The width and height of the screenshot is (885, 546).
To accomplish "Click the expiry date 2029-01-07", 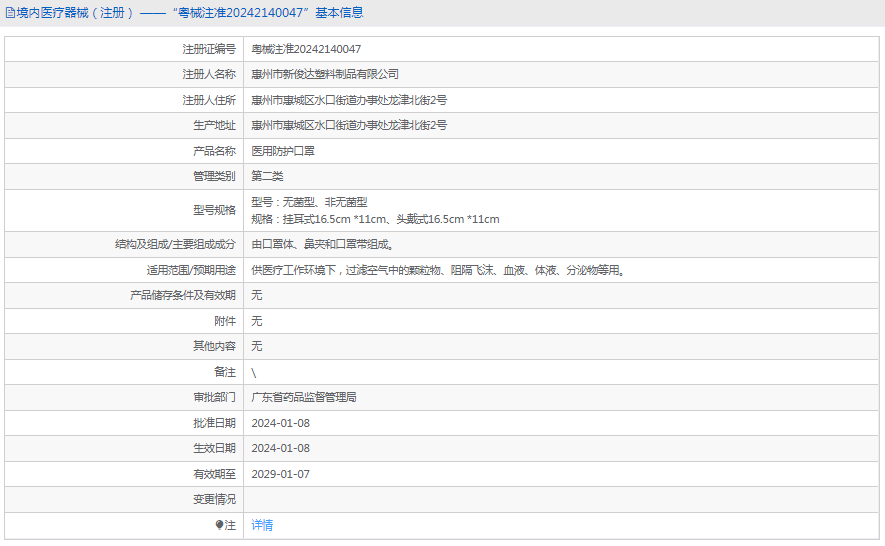I will pos(281,474).
